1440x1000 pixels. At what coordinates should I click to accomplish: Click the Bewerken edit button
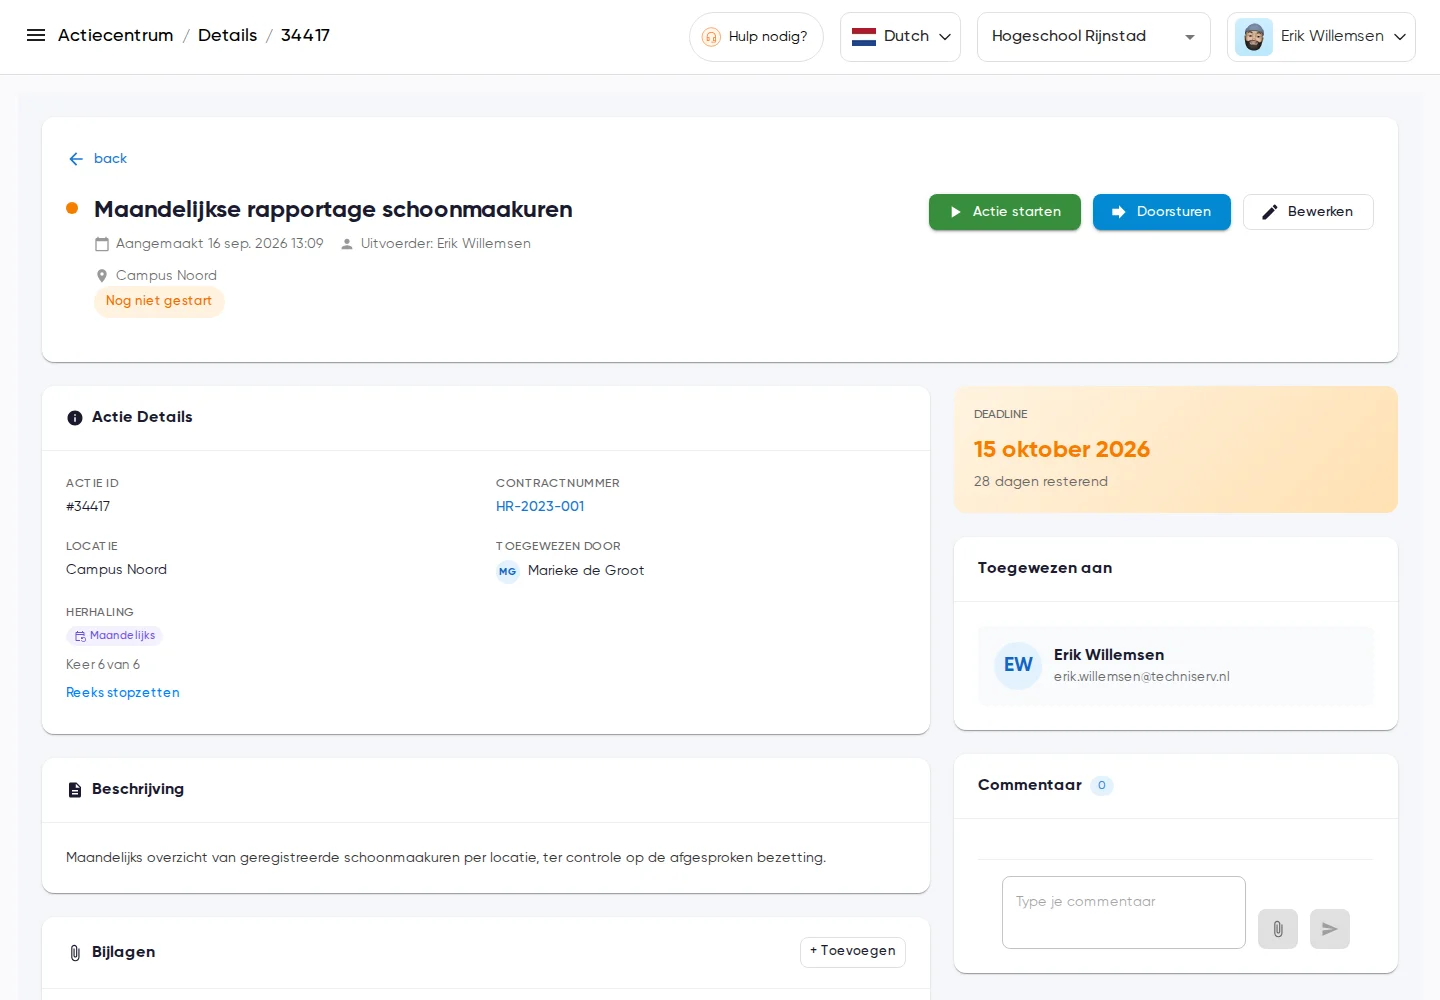[x=1308, y=212]
